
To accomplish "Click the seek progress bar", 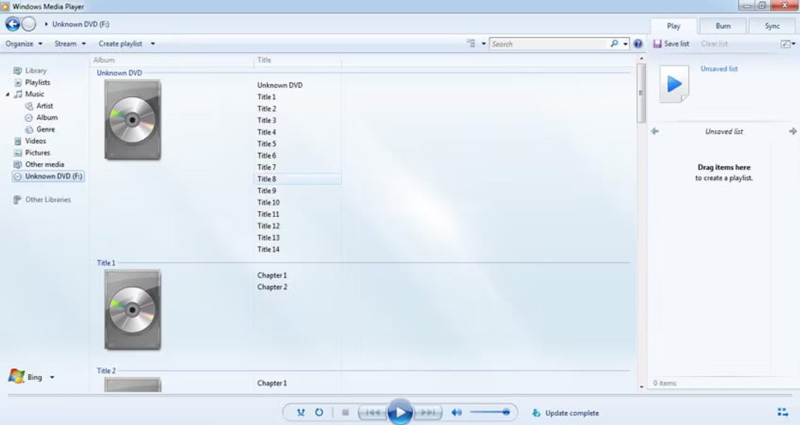I will [399, 395].
